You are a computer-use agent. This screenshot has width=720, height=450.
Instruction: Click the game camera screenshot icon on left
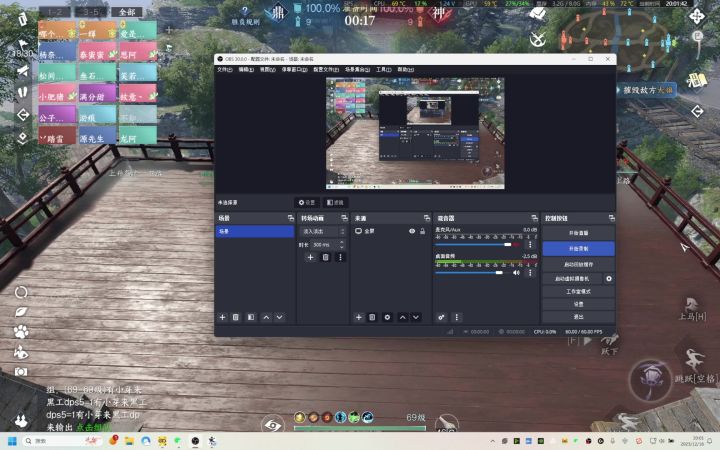point(21,371)
